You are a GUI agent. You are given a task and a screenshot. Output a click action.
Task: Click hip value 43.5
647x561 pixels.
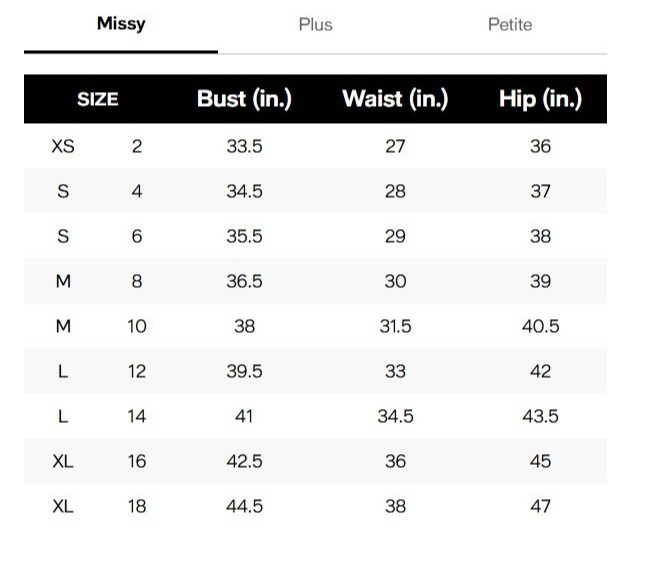541,416
